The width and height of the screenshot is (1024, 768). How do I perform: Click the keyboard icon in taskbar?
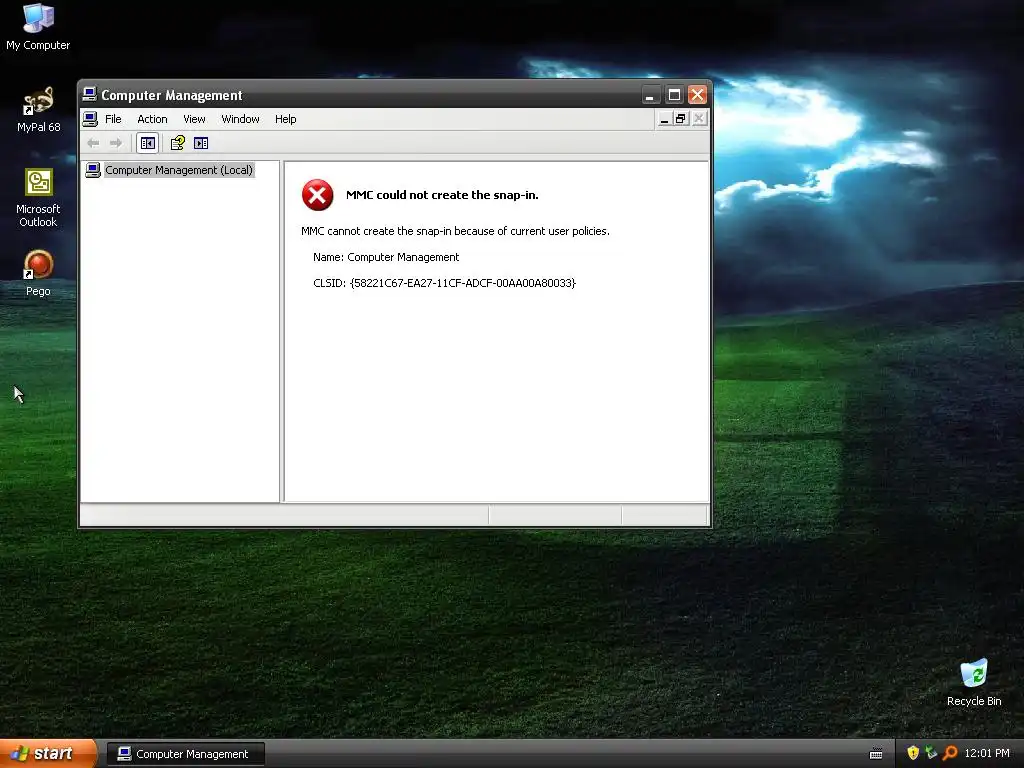pos(876,754)
